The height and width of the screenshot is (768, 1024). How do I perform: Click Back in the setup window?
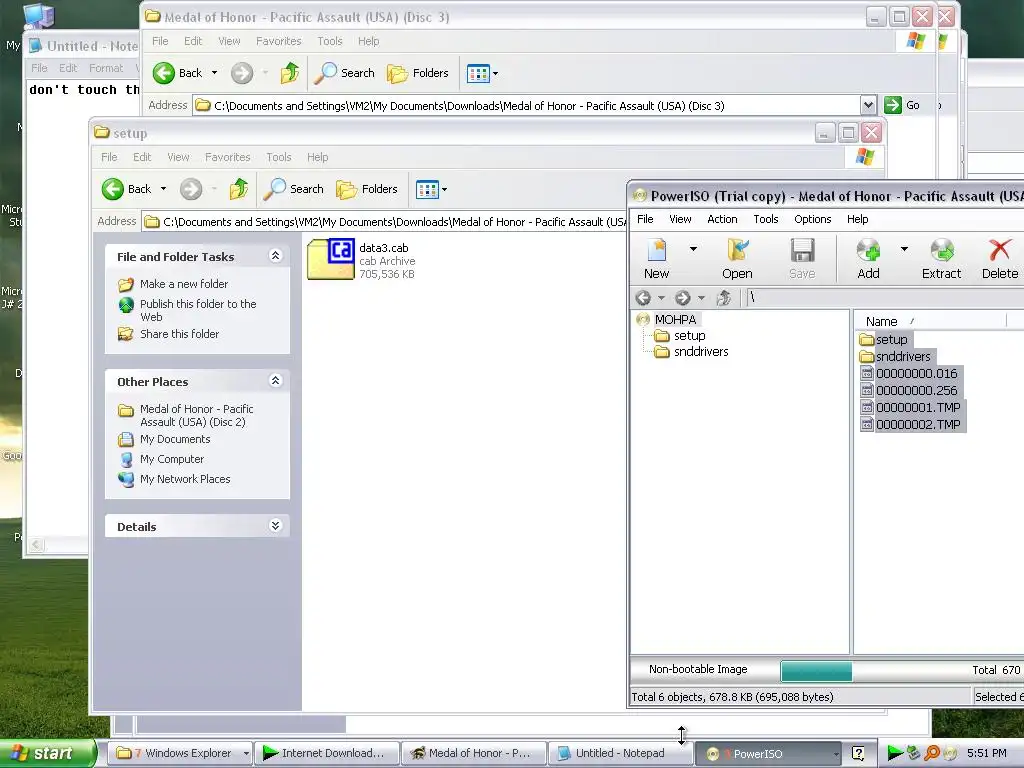(x=127, y=189)
